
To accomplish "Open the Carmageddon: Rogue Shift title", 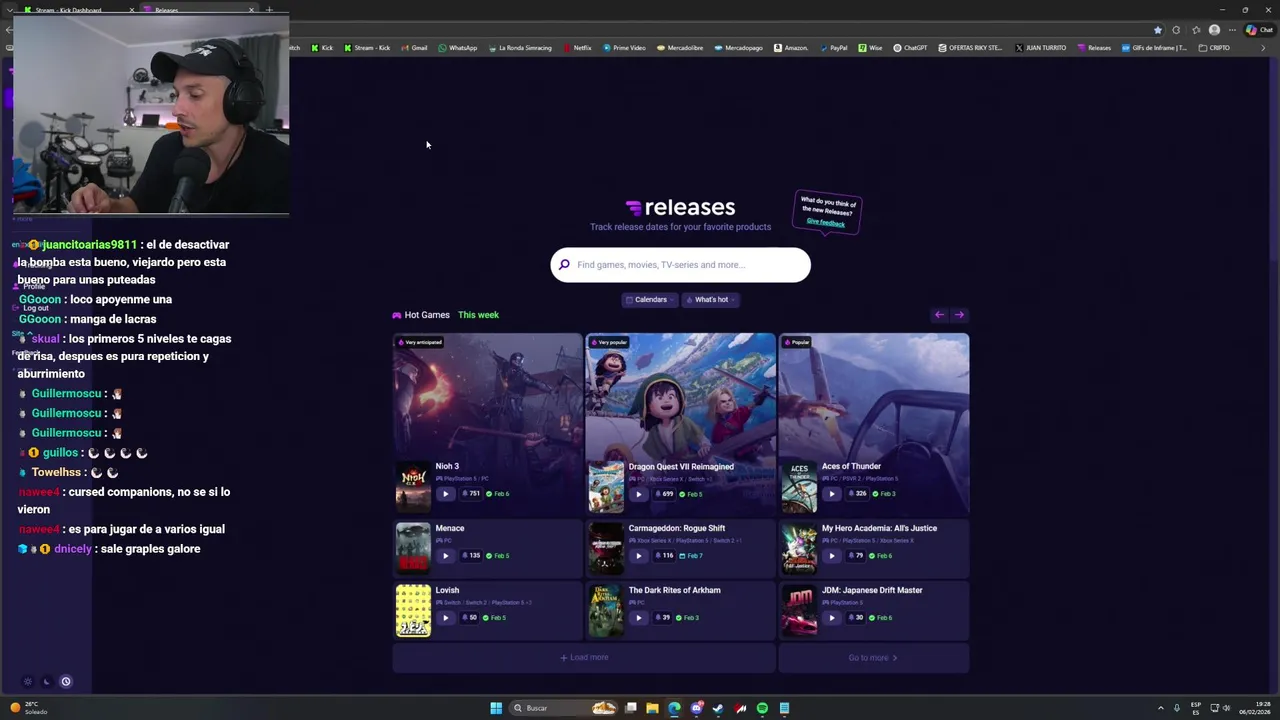I will [x=677, y=529].
